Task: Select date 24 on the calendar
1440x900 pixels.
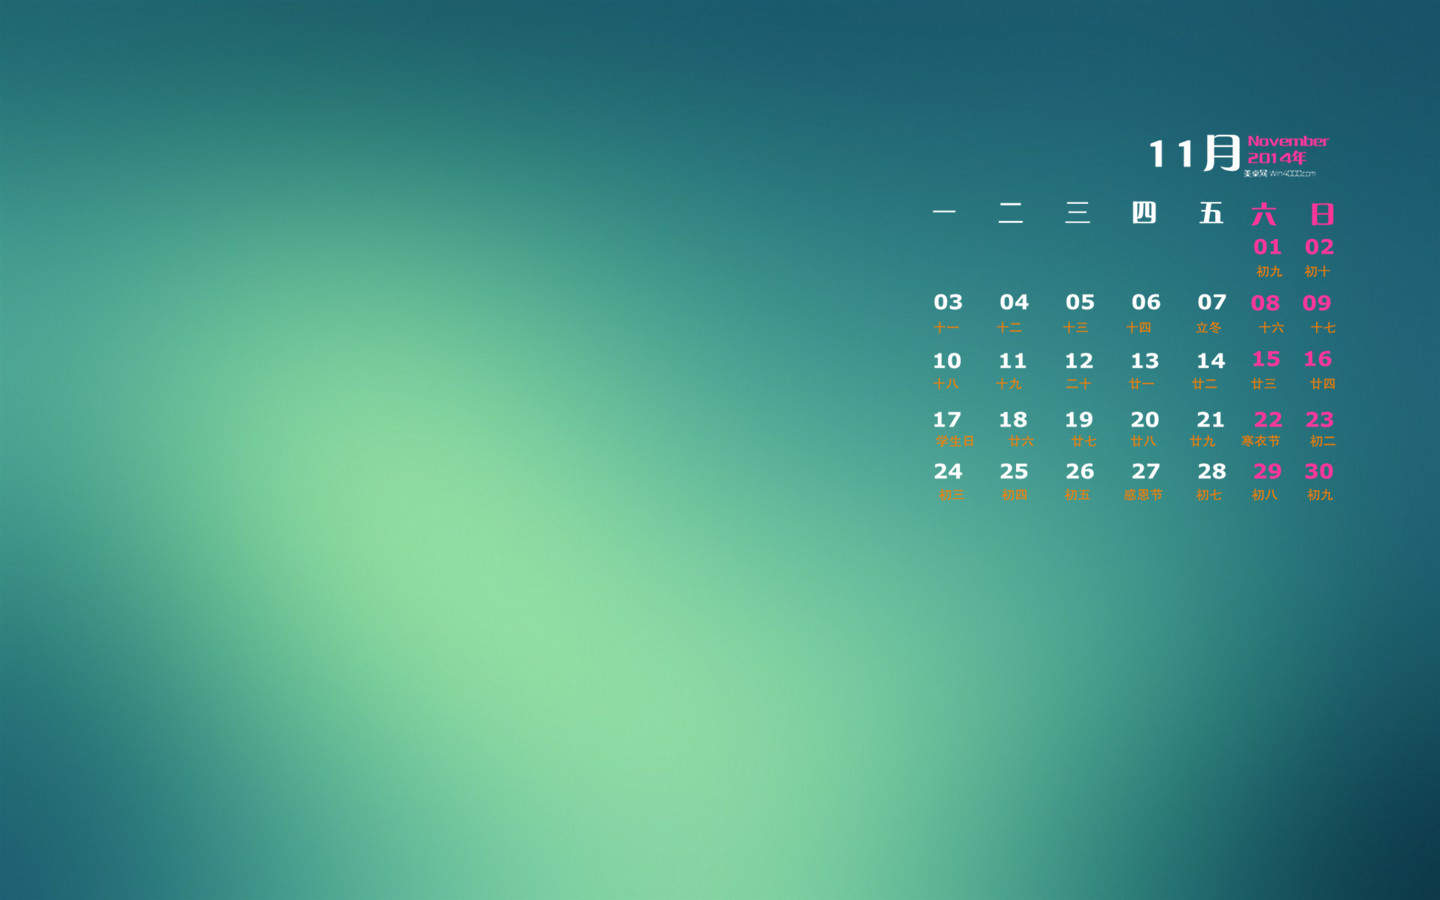Action: click(947, 471)
